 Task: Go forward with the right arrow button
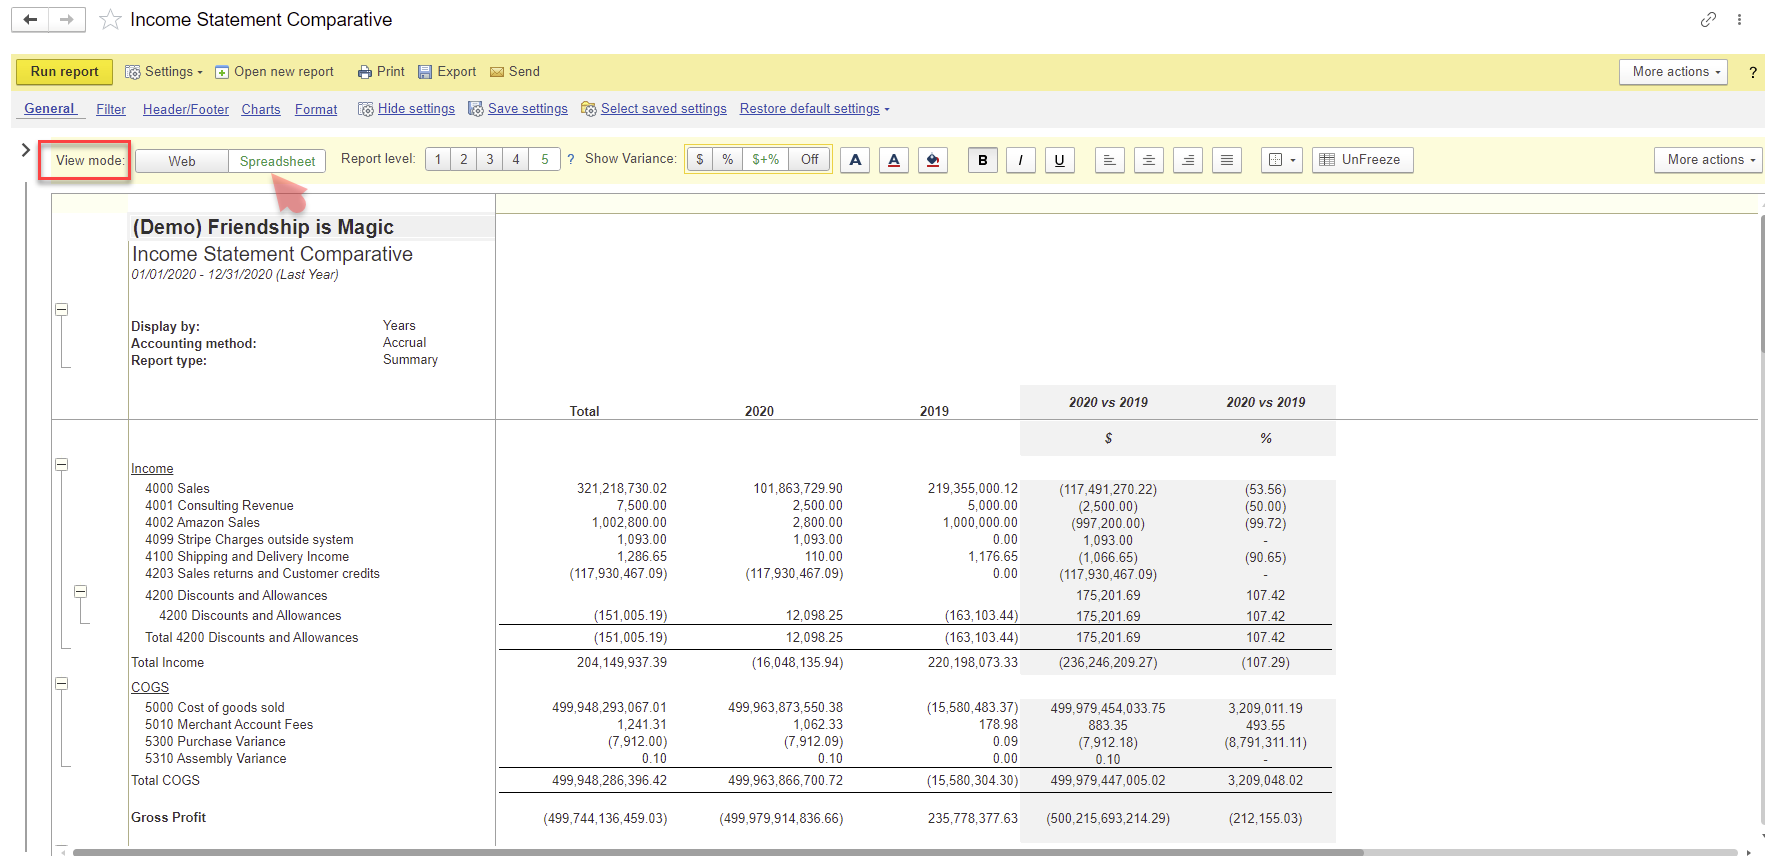(66, 19)
